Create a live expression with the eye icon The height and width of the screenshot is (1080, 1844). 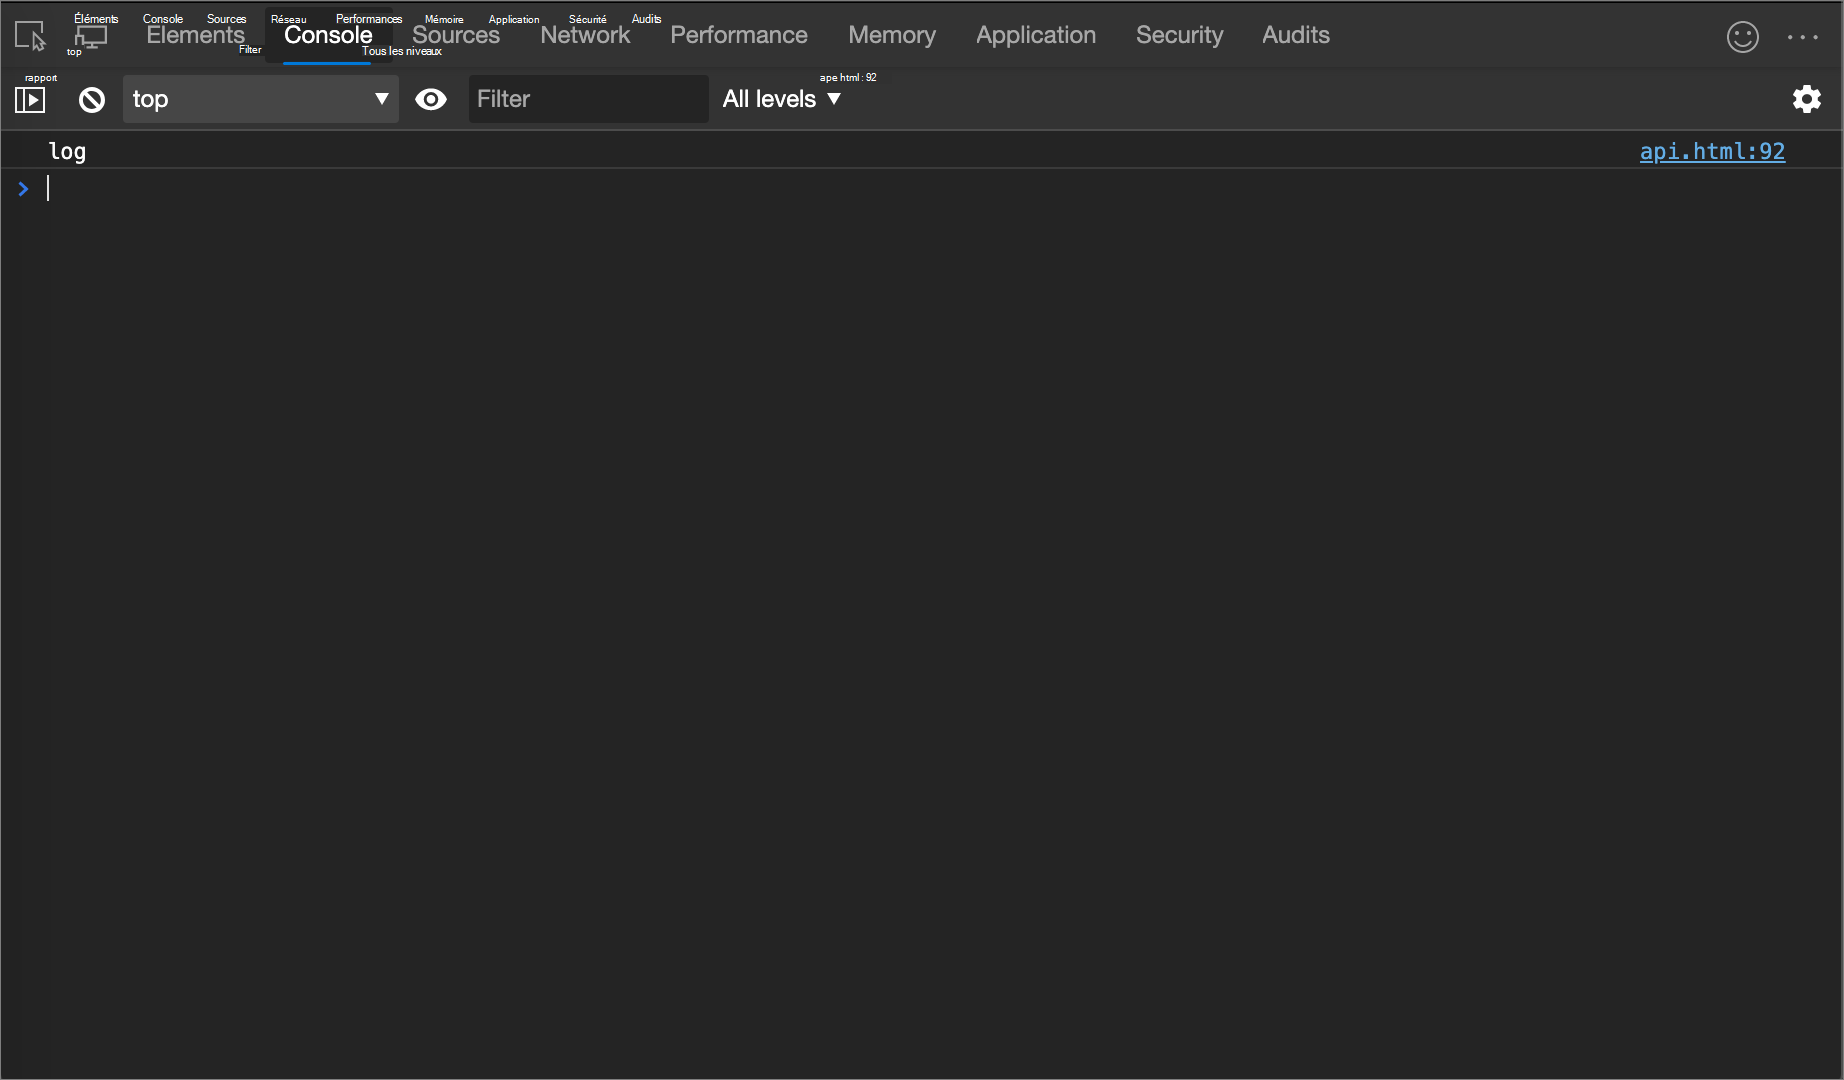(431, 99)
